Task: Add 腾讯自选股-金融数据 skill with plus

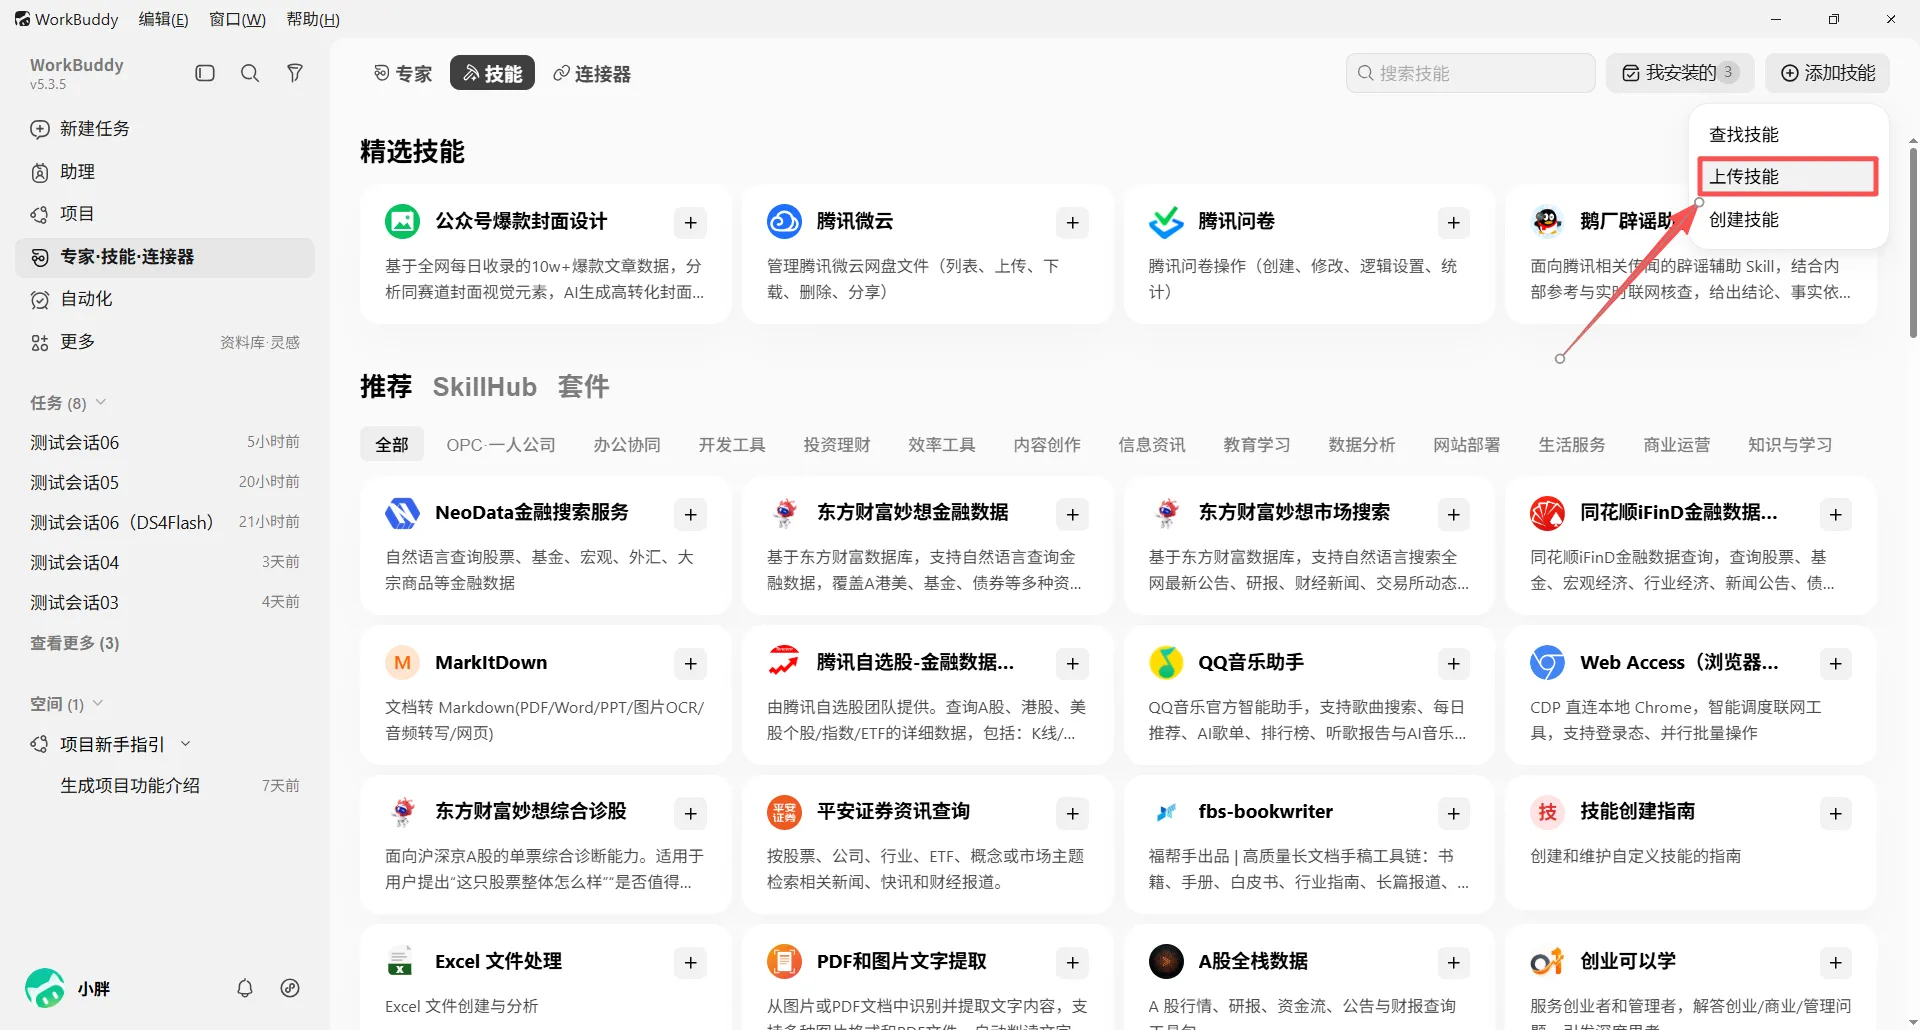Action: point(1073,664)
